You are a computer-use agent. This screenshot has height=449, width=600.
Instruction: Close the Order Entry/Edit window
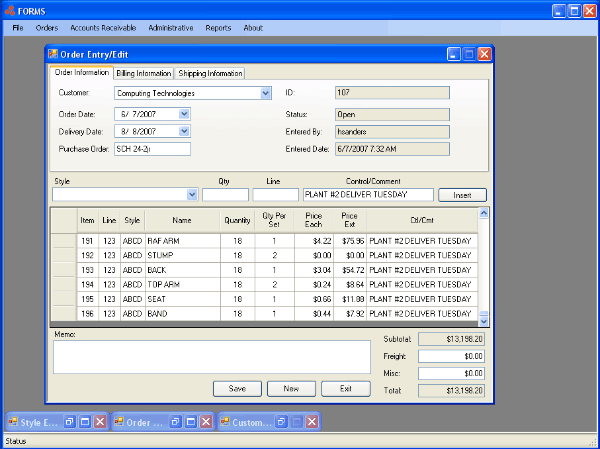click(x=484, y=54)
